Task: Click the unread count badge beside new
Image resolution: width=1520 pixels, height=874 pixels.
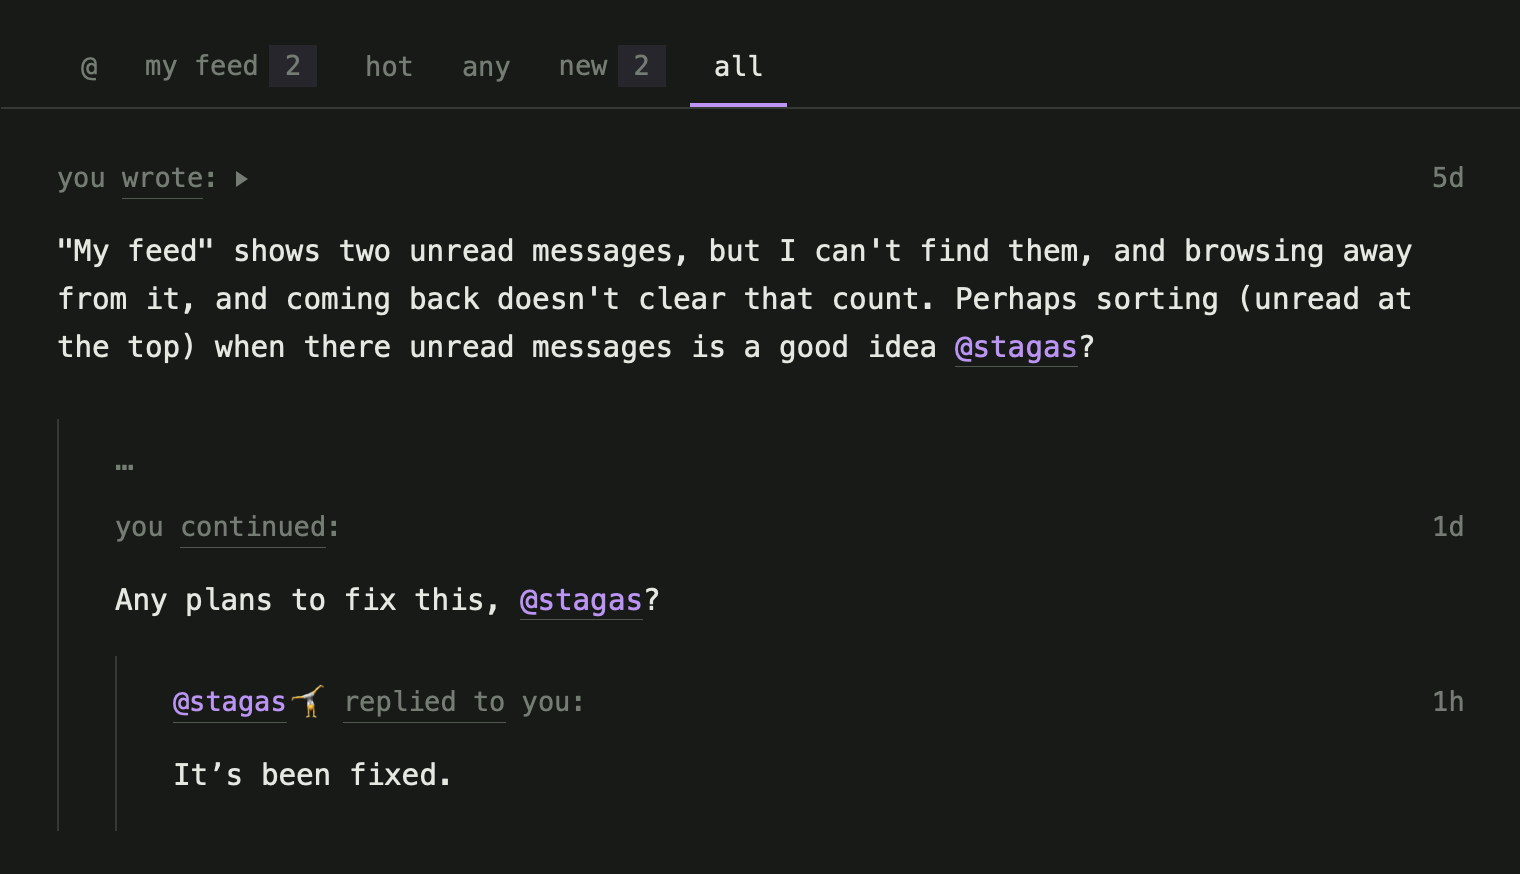Action: tap(642, 66)
